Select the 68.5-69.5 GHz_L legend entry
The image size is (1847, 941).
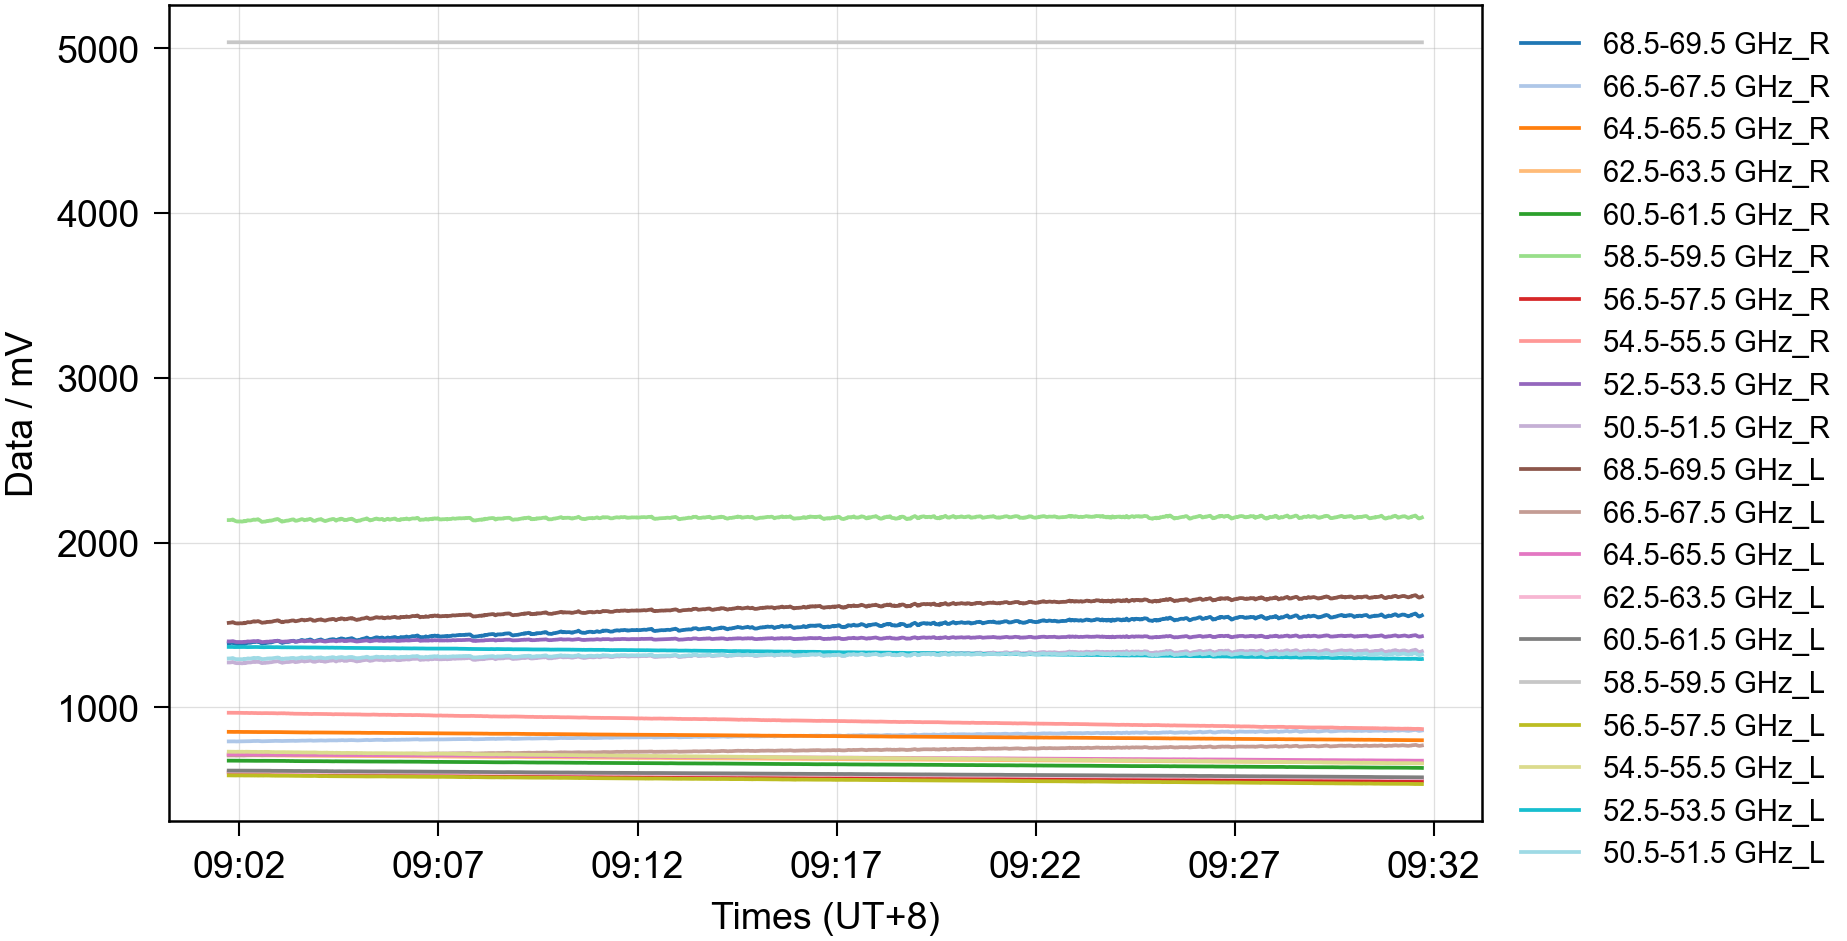click(x=1712, y=470)
